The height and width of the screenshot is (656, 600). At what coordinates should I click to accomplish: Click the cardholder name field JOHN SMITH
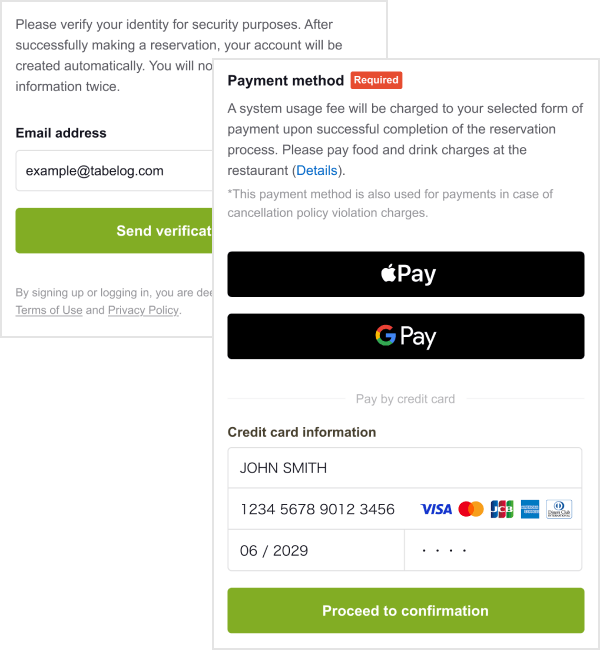pyautogui.click(x=405, y=468)
